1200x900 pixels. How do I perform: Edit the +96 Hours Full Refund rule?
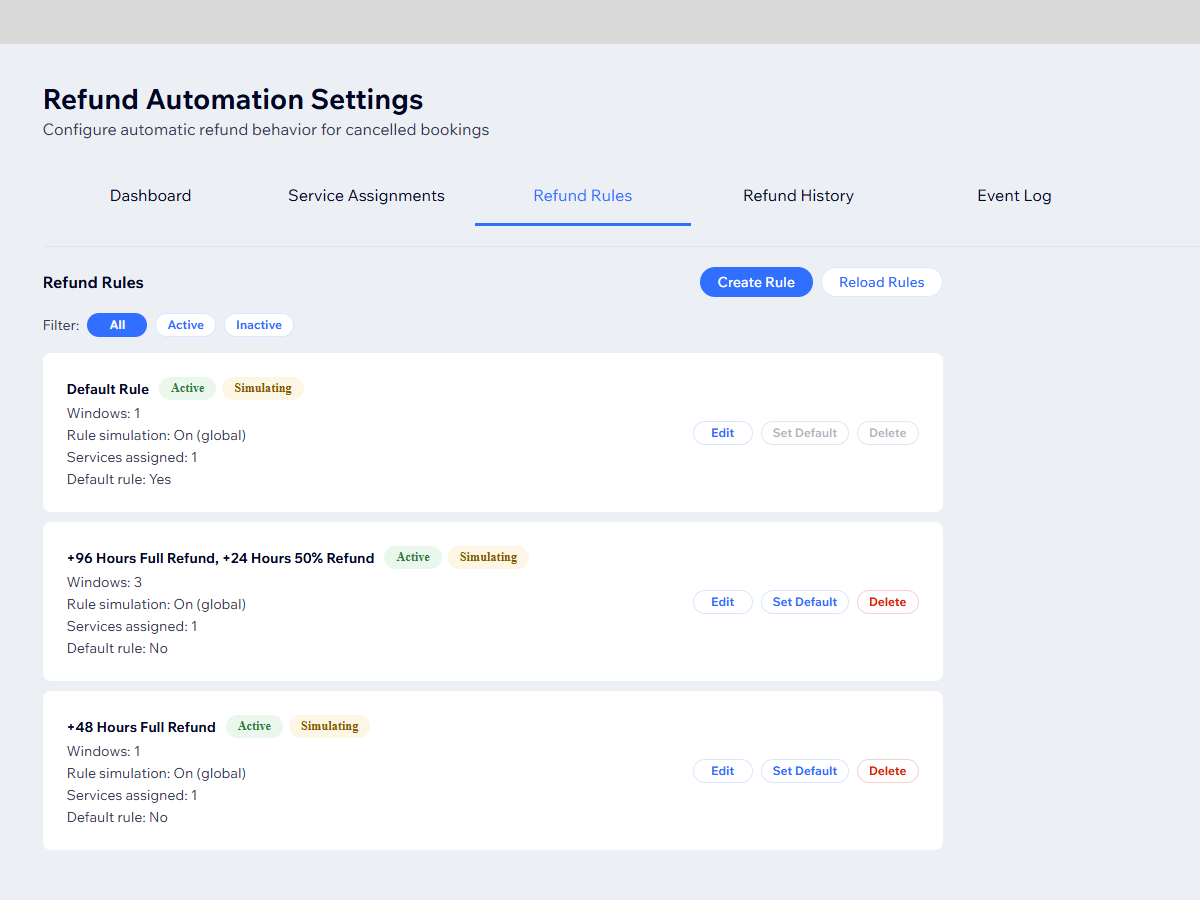(x=723, y=602)
